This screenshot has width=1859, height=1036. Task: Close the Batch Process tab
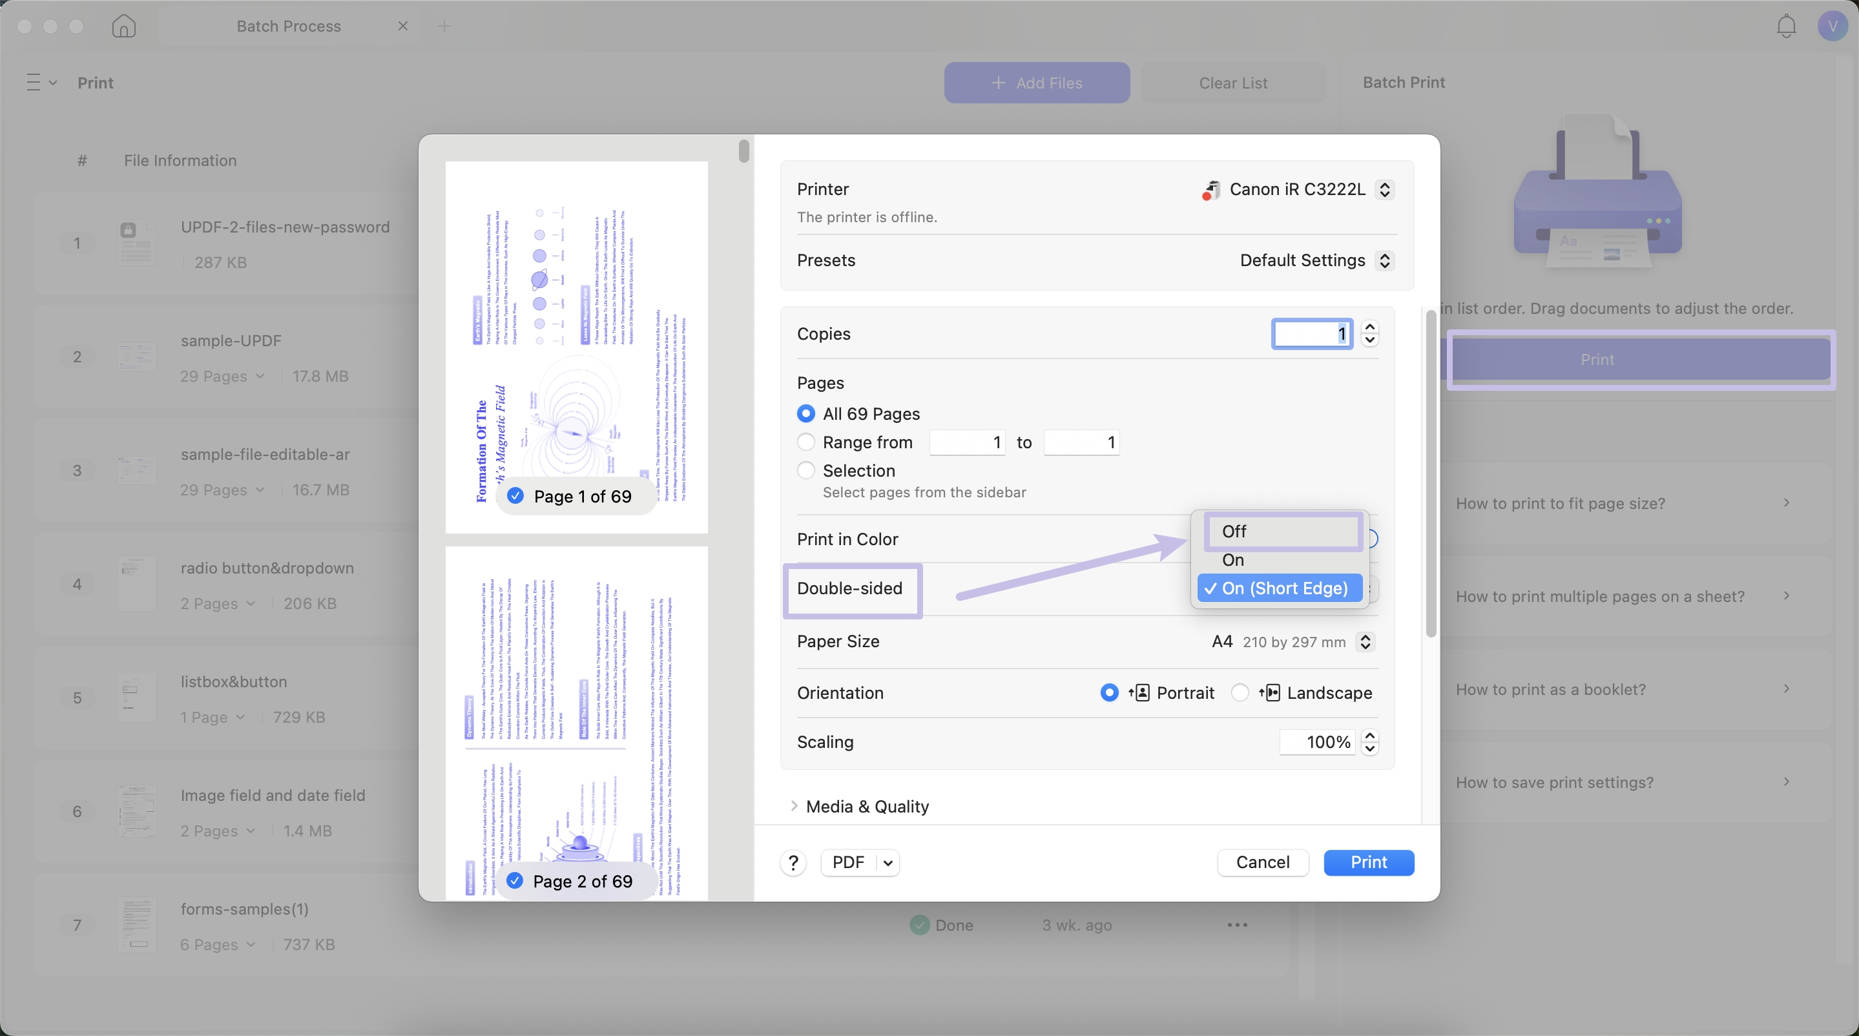click(403, 26)
